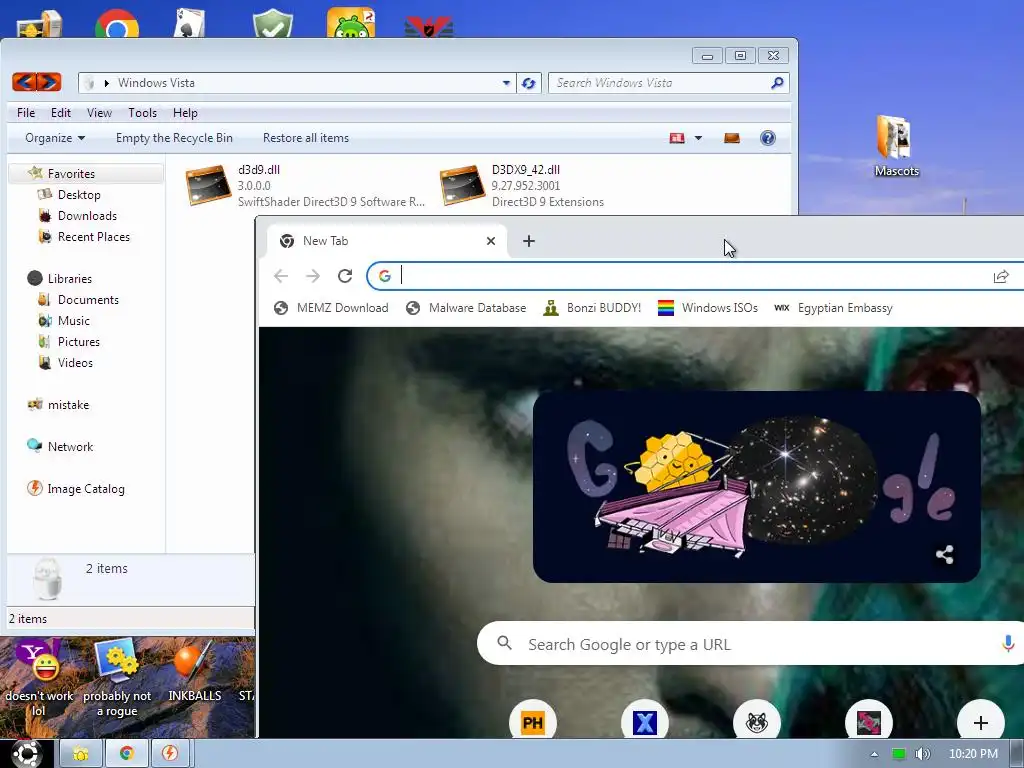
Task: Open the probably not a rogue desktop icon
Action: [117, 679]
